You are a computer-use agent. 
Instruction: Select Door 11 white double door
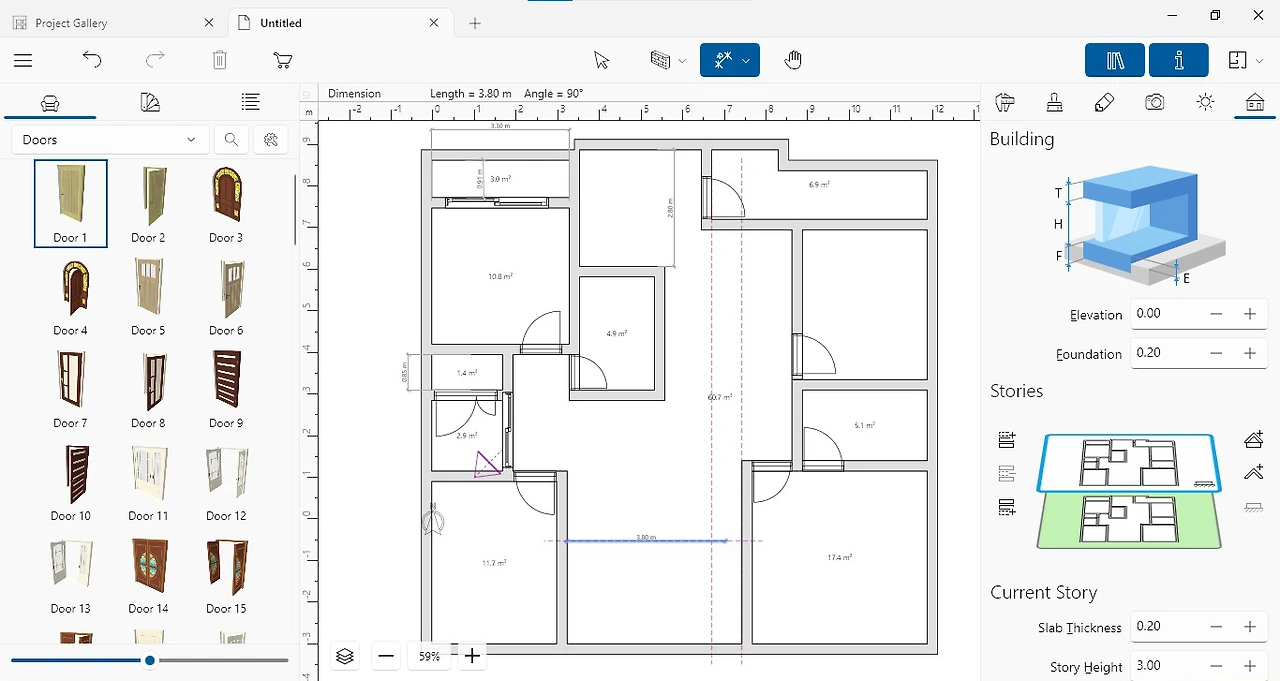coord(148,482)
